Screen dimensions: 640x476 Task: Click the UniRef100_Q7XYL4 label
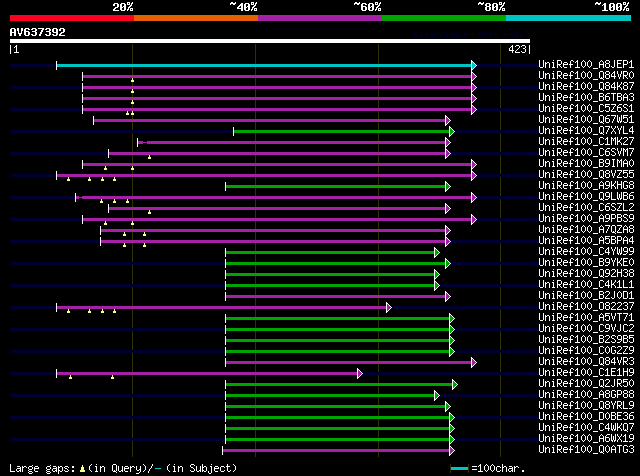point(586,131)
